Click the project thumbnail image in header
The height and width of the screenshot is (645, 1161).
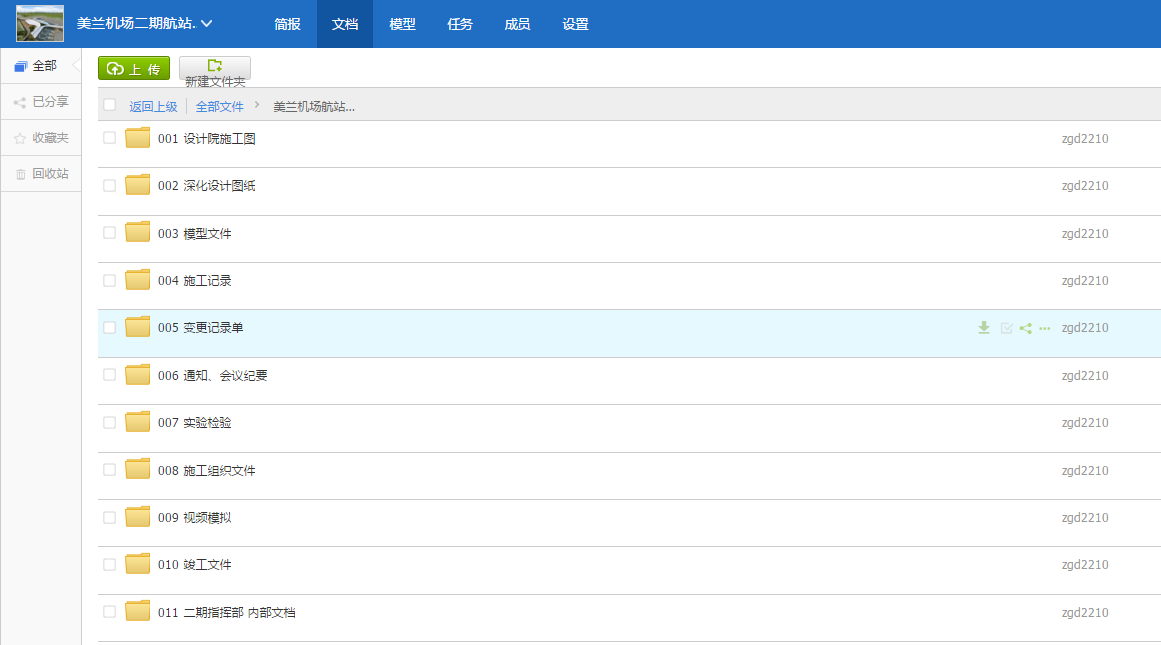click(x=40, y=23)
